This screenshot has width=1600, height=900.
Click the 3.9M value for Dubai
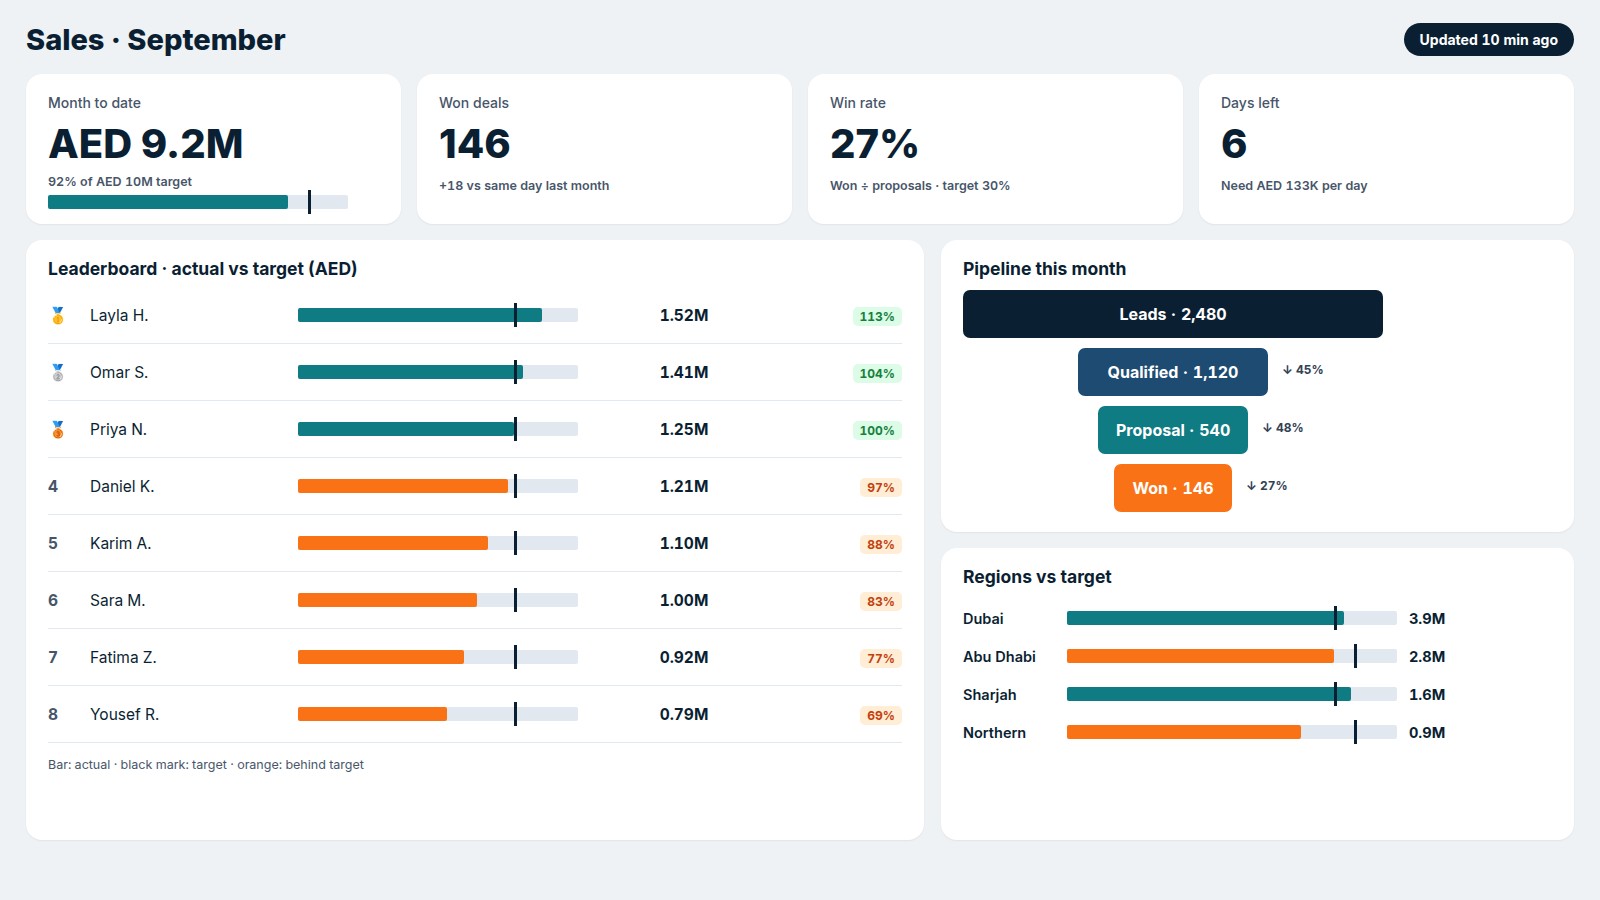coord(1427,618)
